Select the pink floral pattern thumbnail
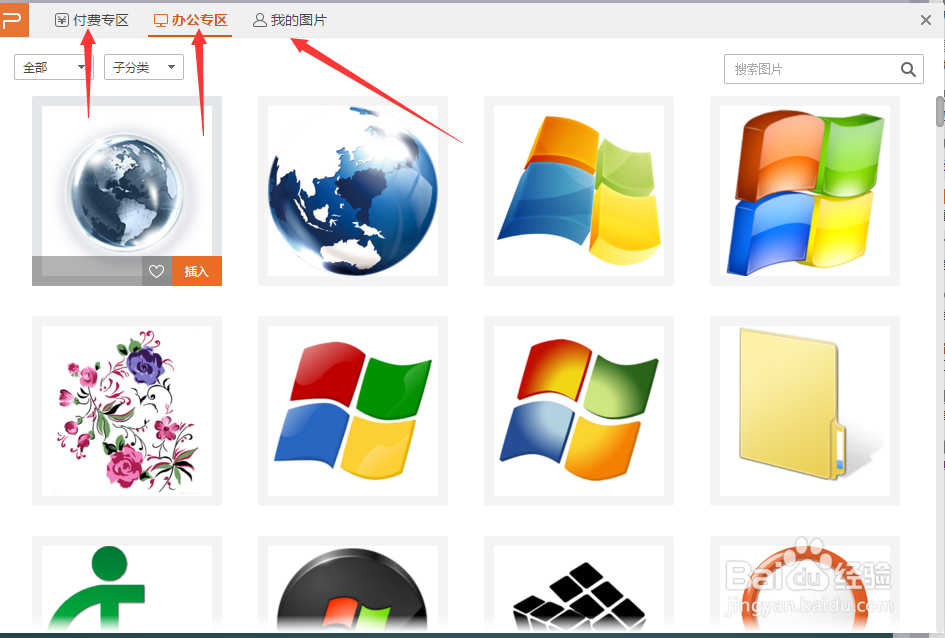945x638 pixels. [127, 411]
